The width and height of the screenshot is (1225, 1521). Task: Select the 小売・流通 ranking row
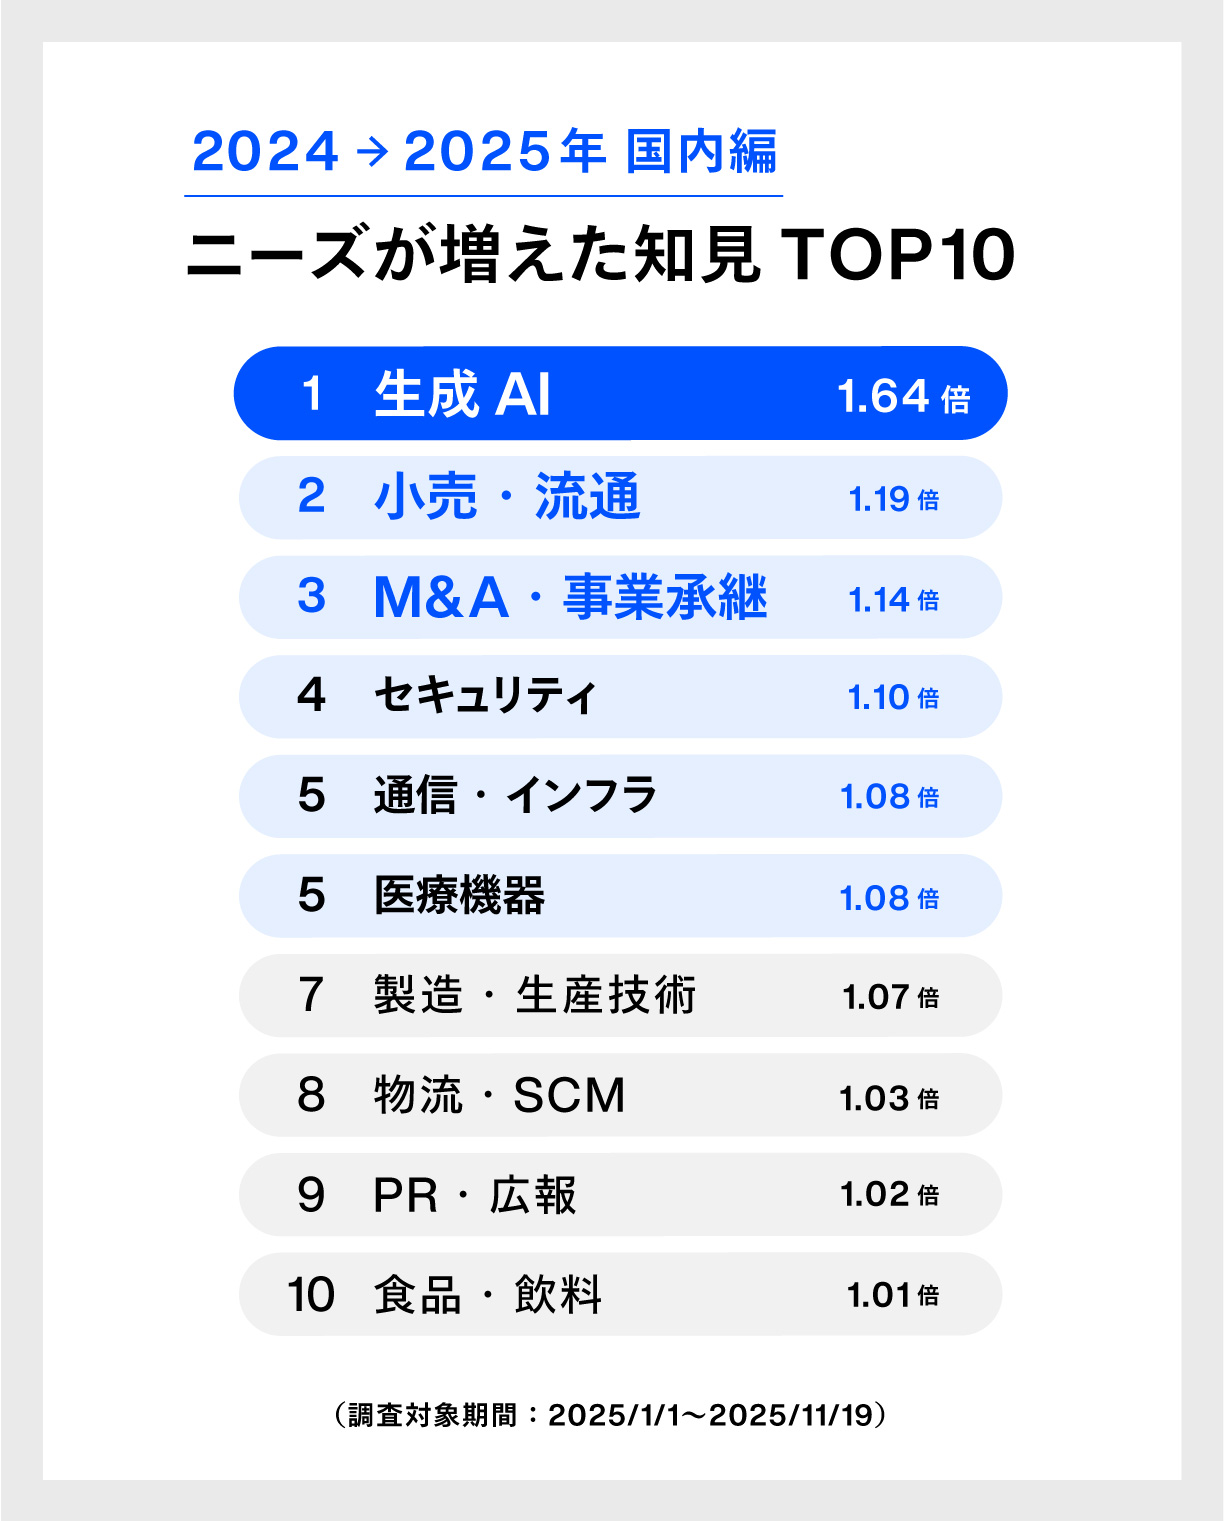click(x=620, y=498)
